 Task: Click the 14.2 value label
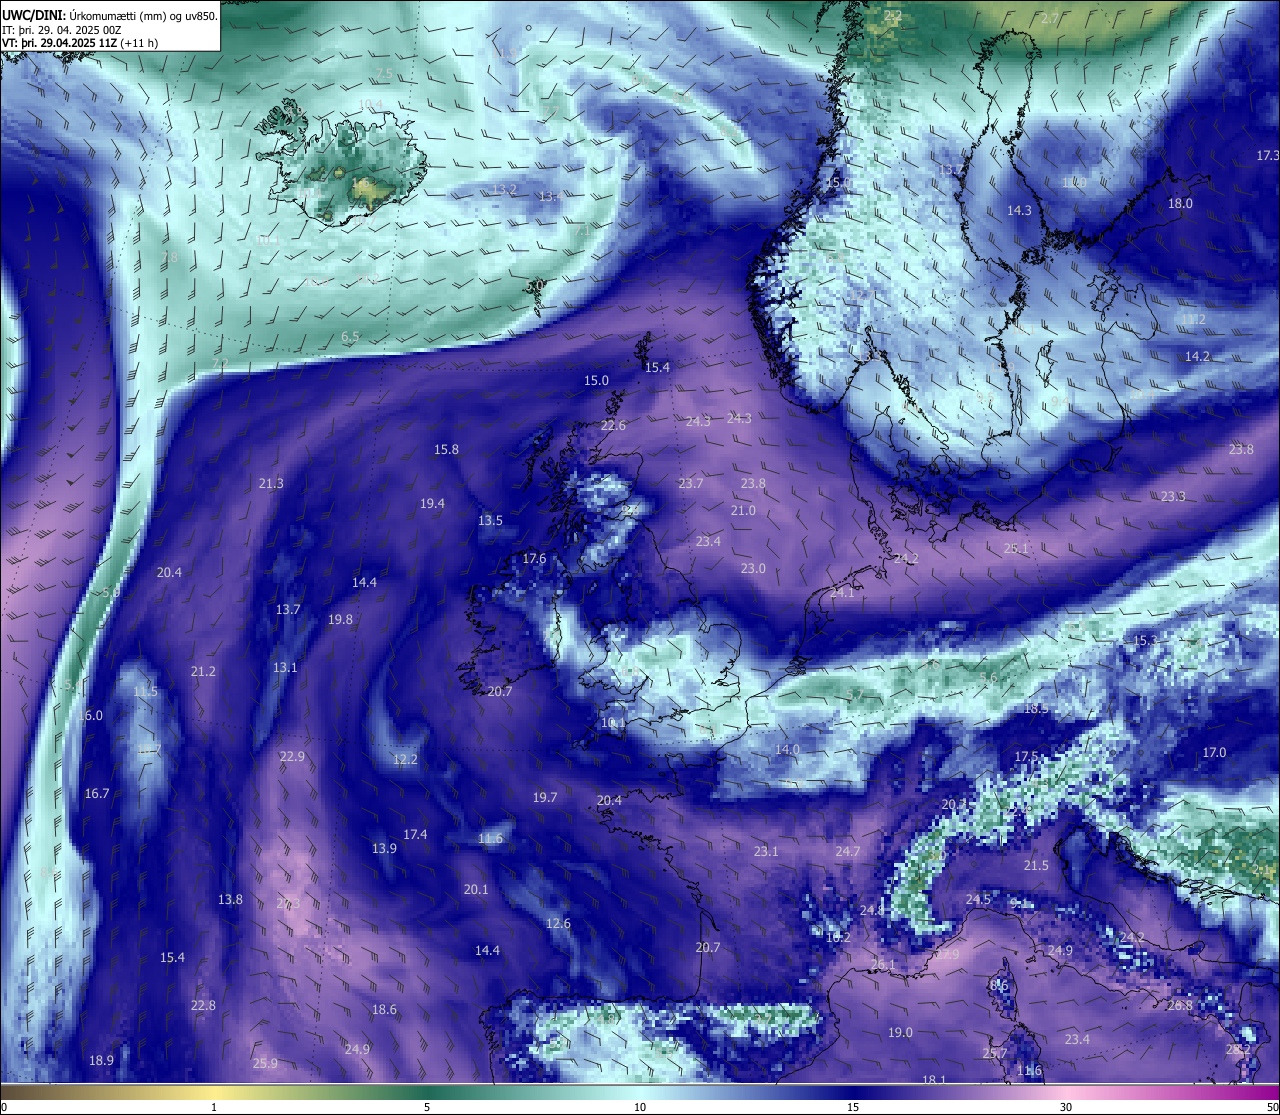[1197, 356]
